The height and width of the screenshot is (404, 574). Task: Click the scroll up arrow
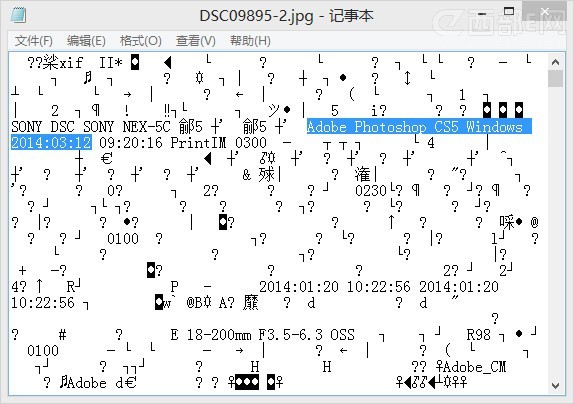(555, 62)
